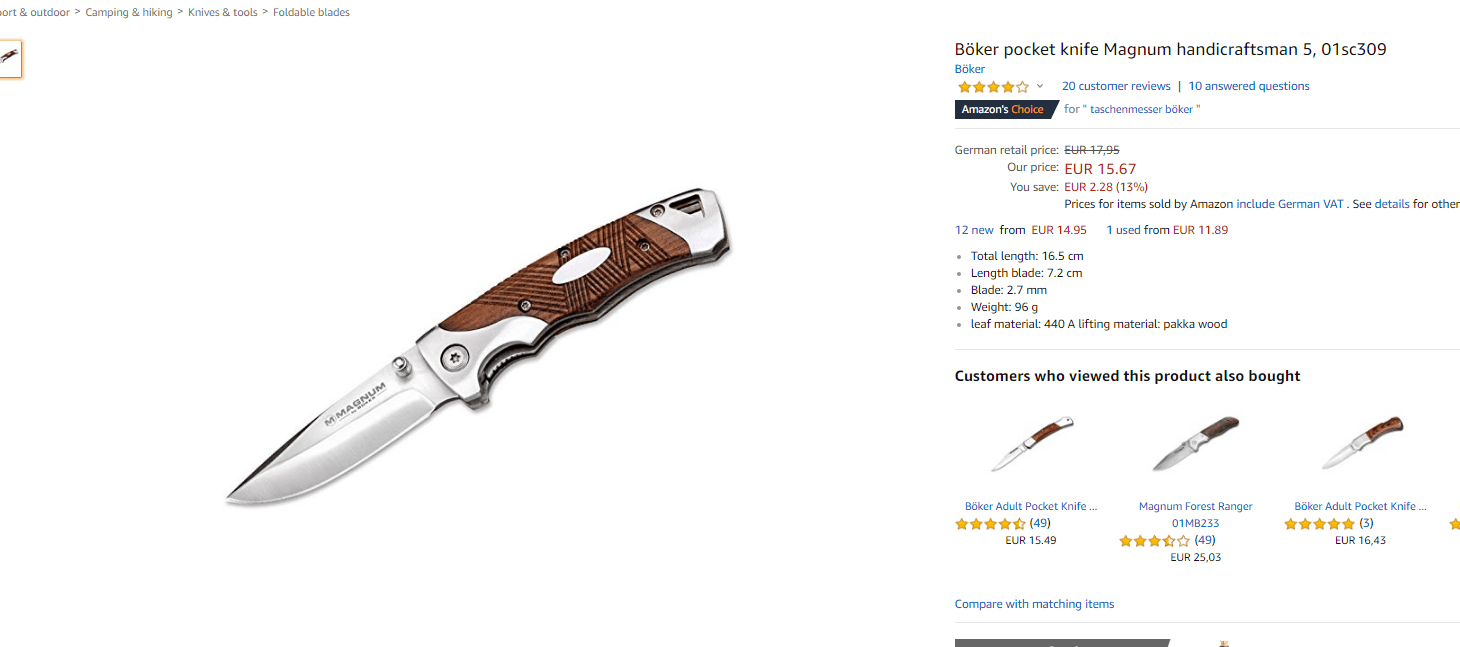Show price details link
The width and height of the screenshot is (1460, 647).
coord(1392,204)
